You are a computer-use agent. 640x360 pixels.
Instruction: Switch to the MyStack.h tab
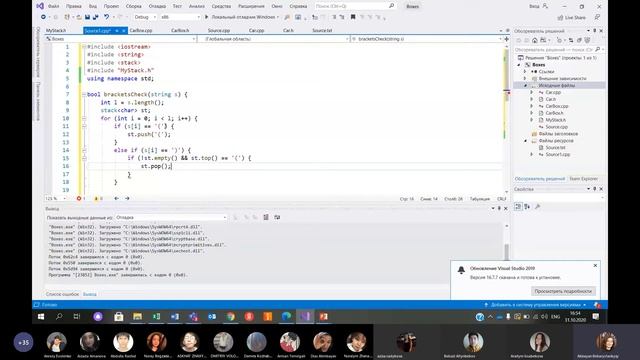point(56,31)
